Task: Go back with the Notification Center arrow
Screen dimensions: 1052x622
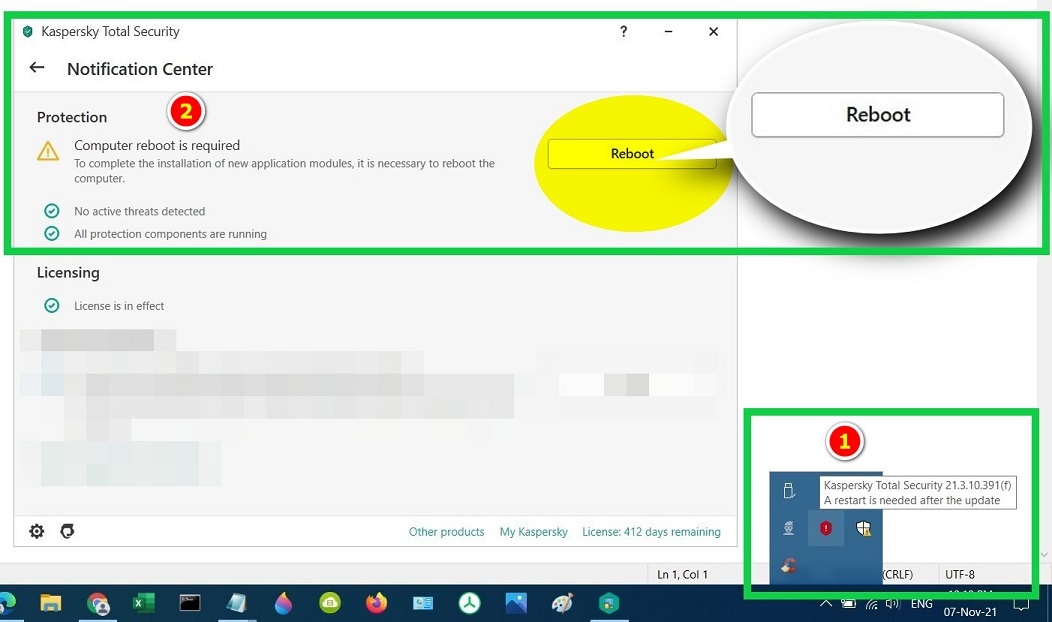Action: [37, 67]
